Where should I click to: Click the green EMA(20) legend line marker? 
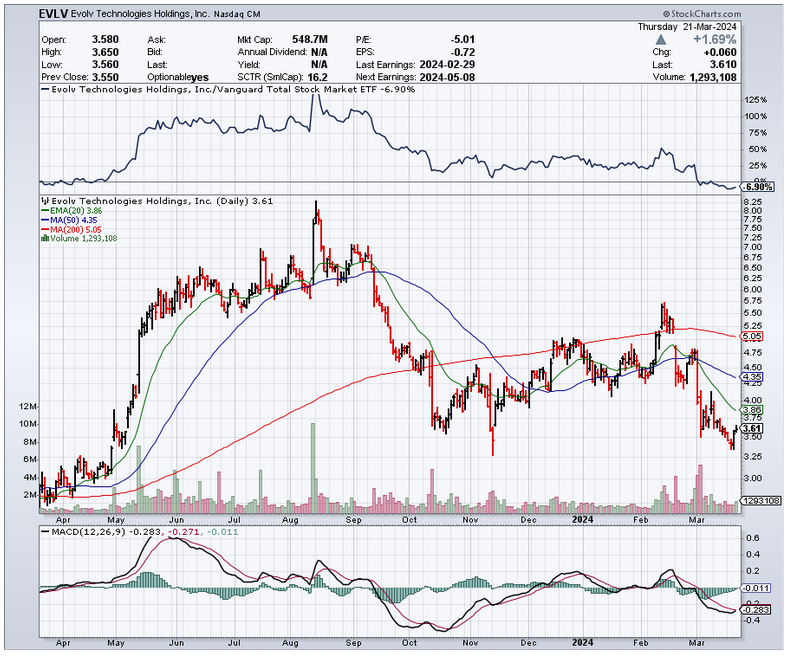pos(44,211)
